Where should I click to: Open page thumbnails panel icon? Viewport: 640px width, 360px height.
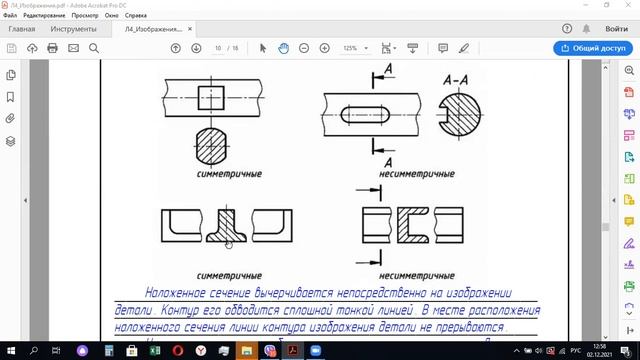click(11, 75)
